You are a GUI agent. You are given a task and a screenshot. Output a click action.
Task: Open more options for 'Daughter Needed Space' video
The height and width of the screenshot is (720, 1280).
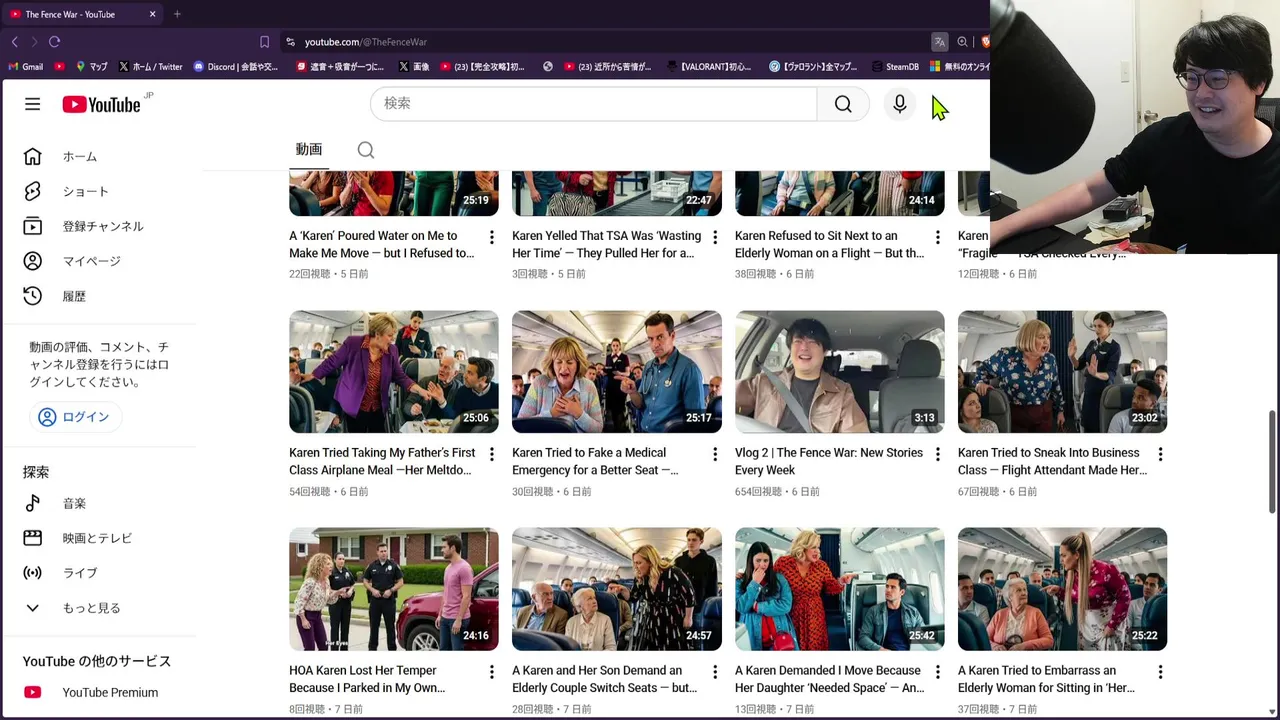pos(937,672)
